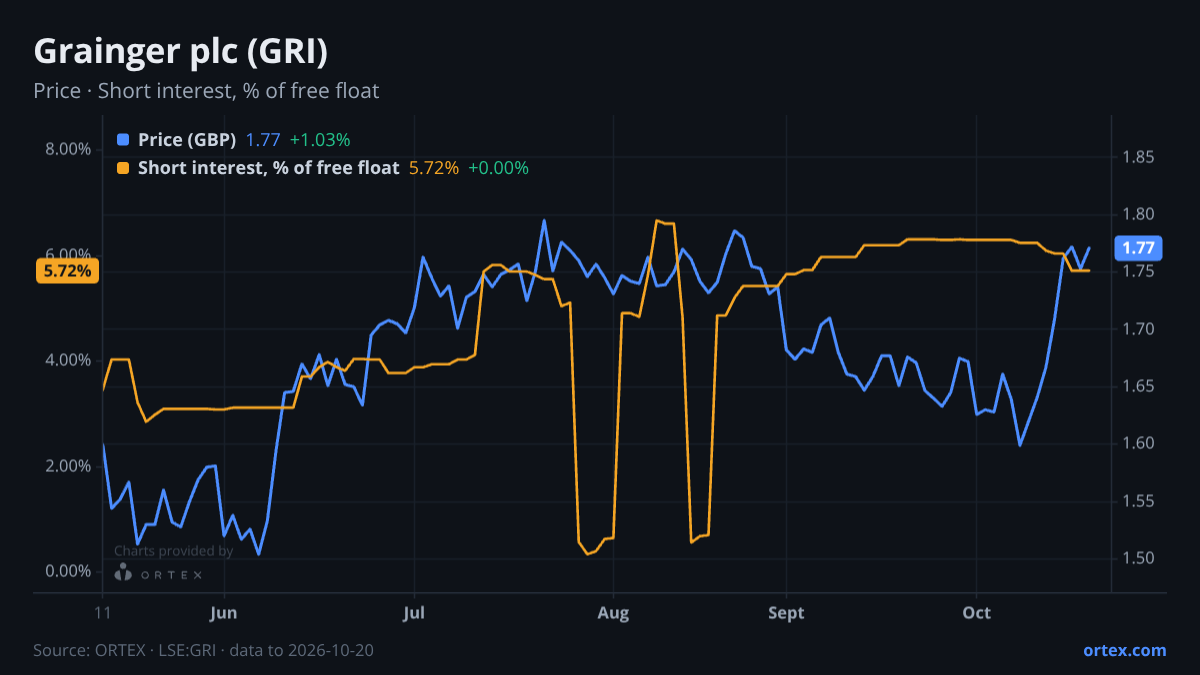Select the Price (GBP) legend label

[187, 140]
